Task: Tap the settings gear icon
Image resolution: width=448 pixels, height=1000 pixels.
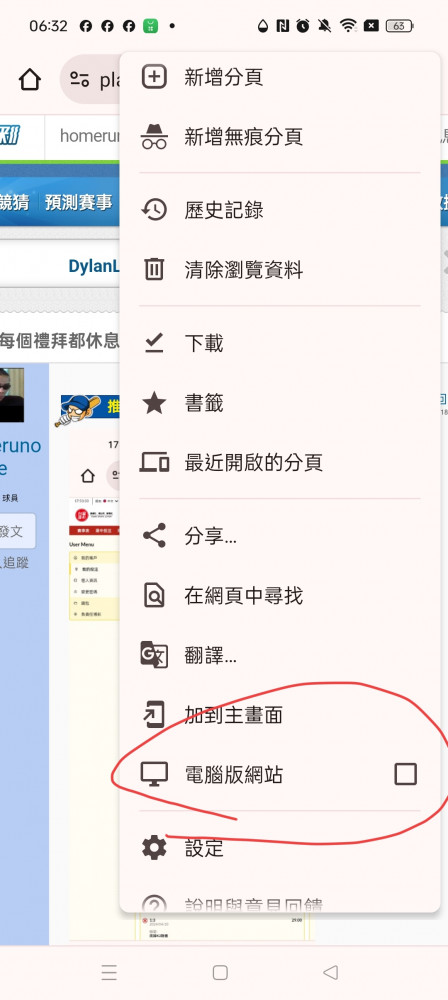Action: (x=154, y=848)
